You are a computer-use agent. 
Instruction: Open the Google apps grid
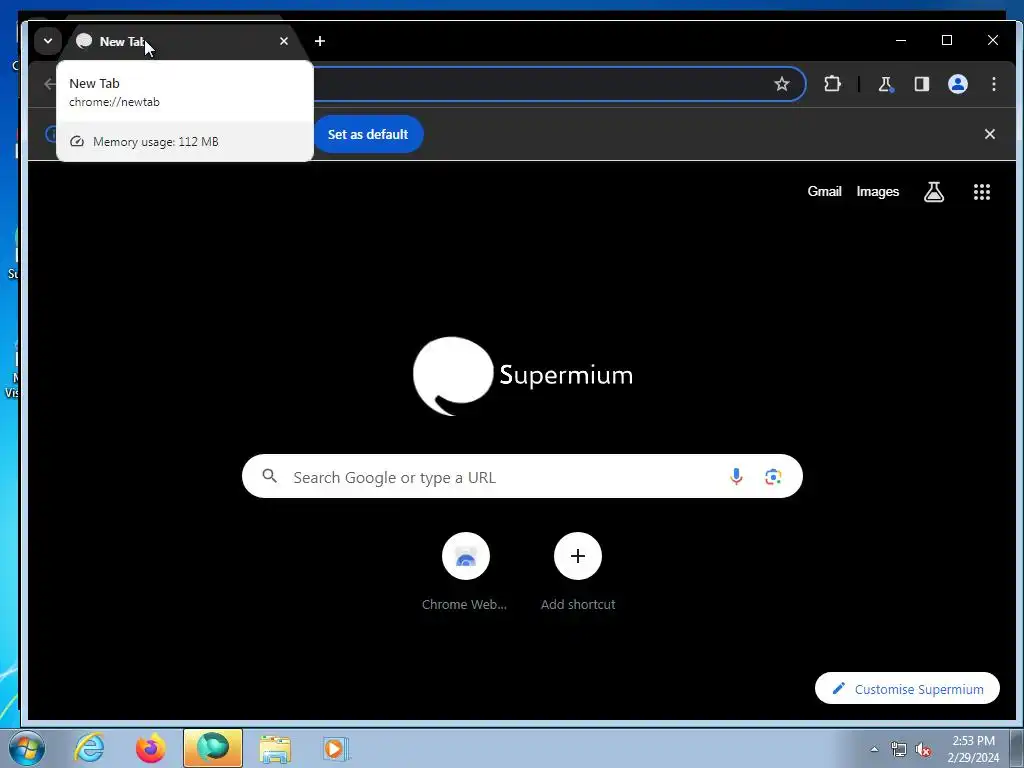(x=982, y=191)
